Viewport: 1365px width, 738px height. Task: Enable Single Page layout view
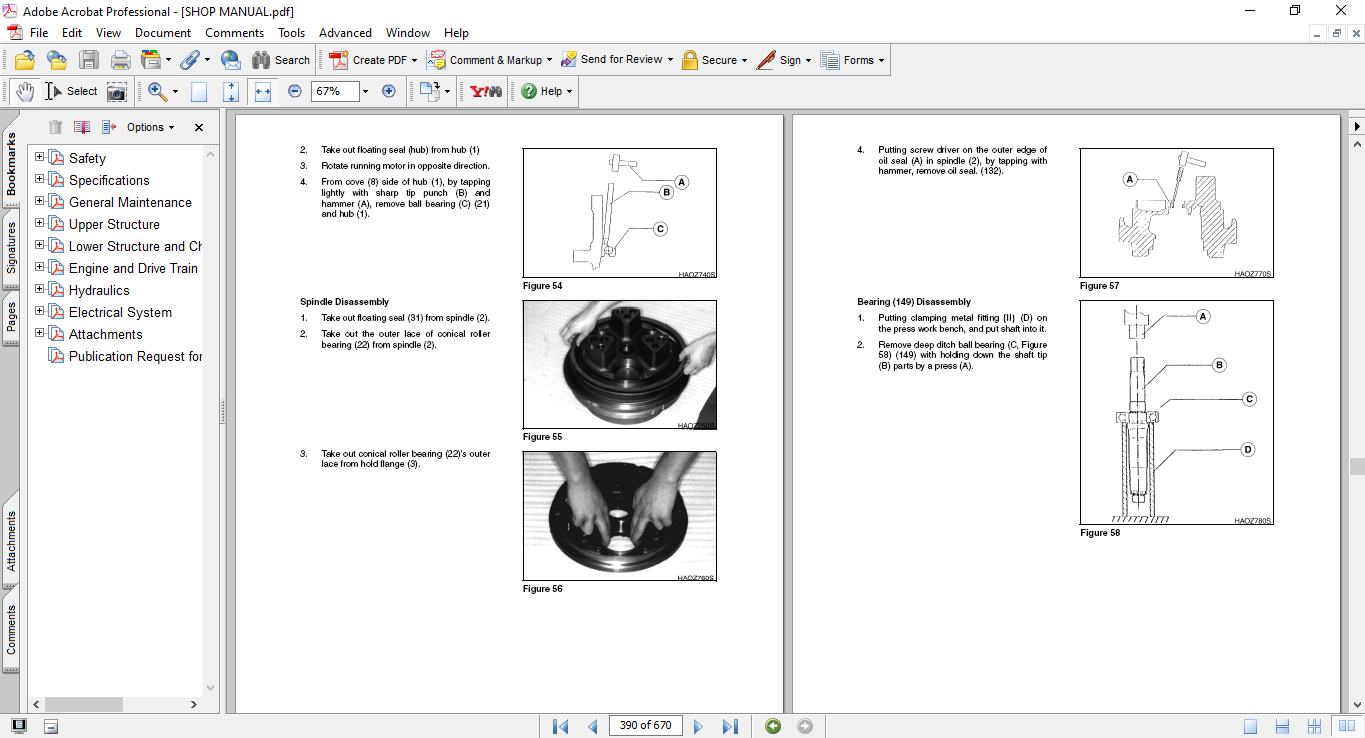[x=1251, y=726]
